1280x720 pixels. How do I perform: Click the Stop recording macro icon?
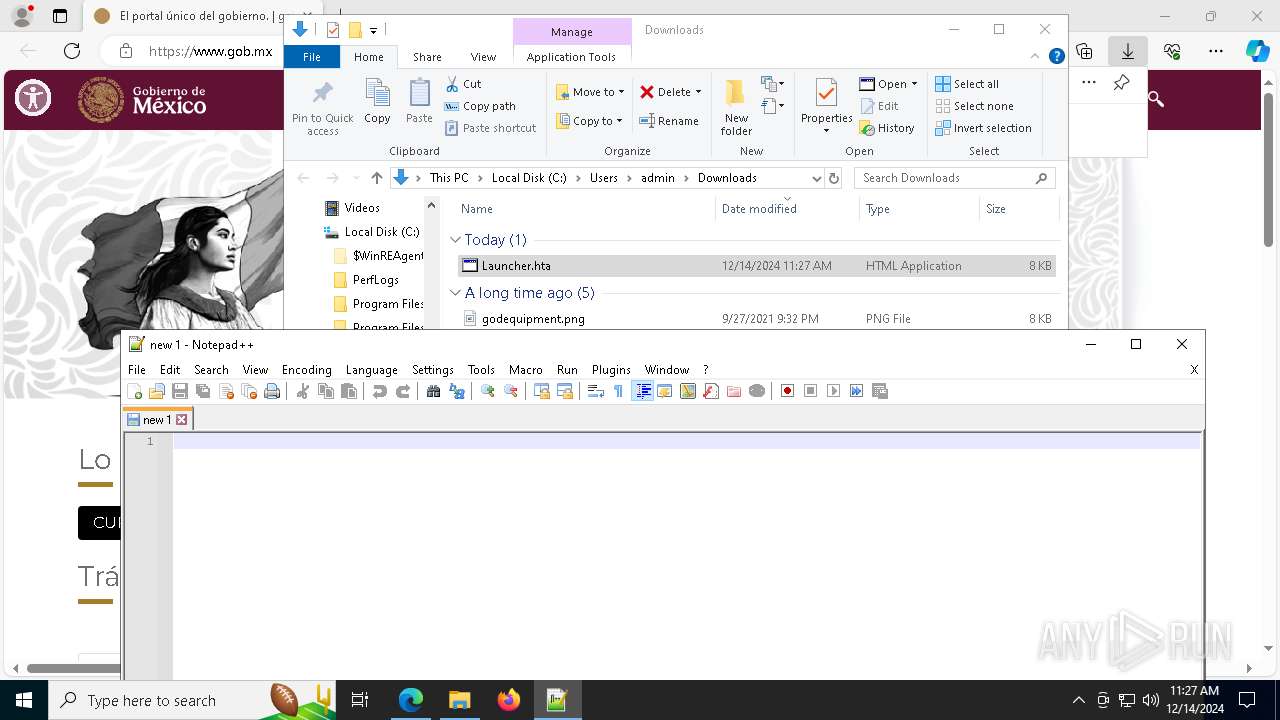[x=811, y=391]
